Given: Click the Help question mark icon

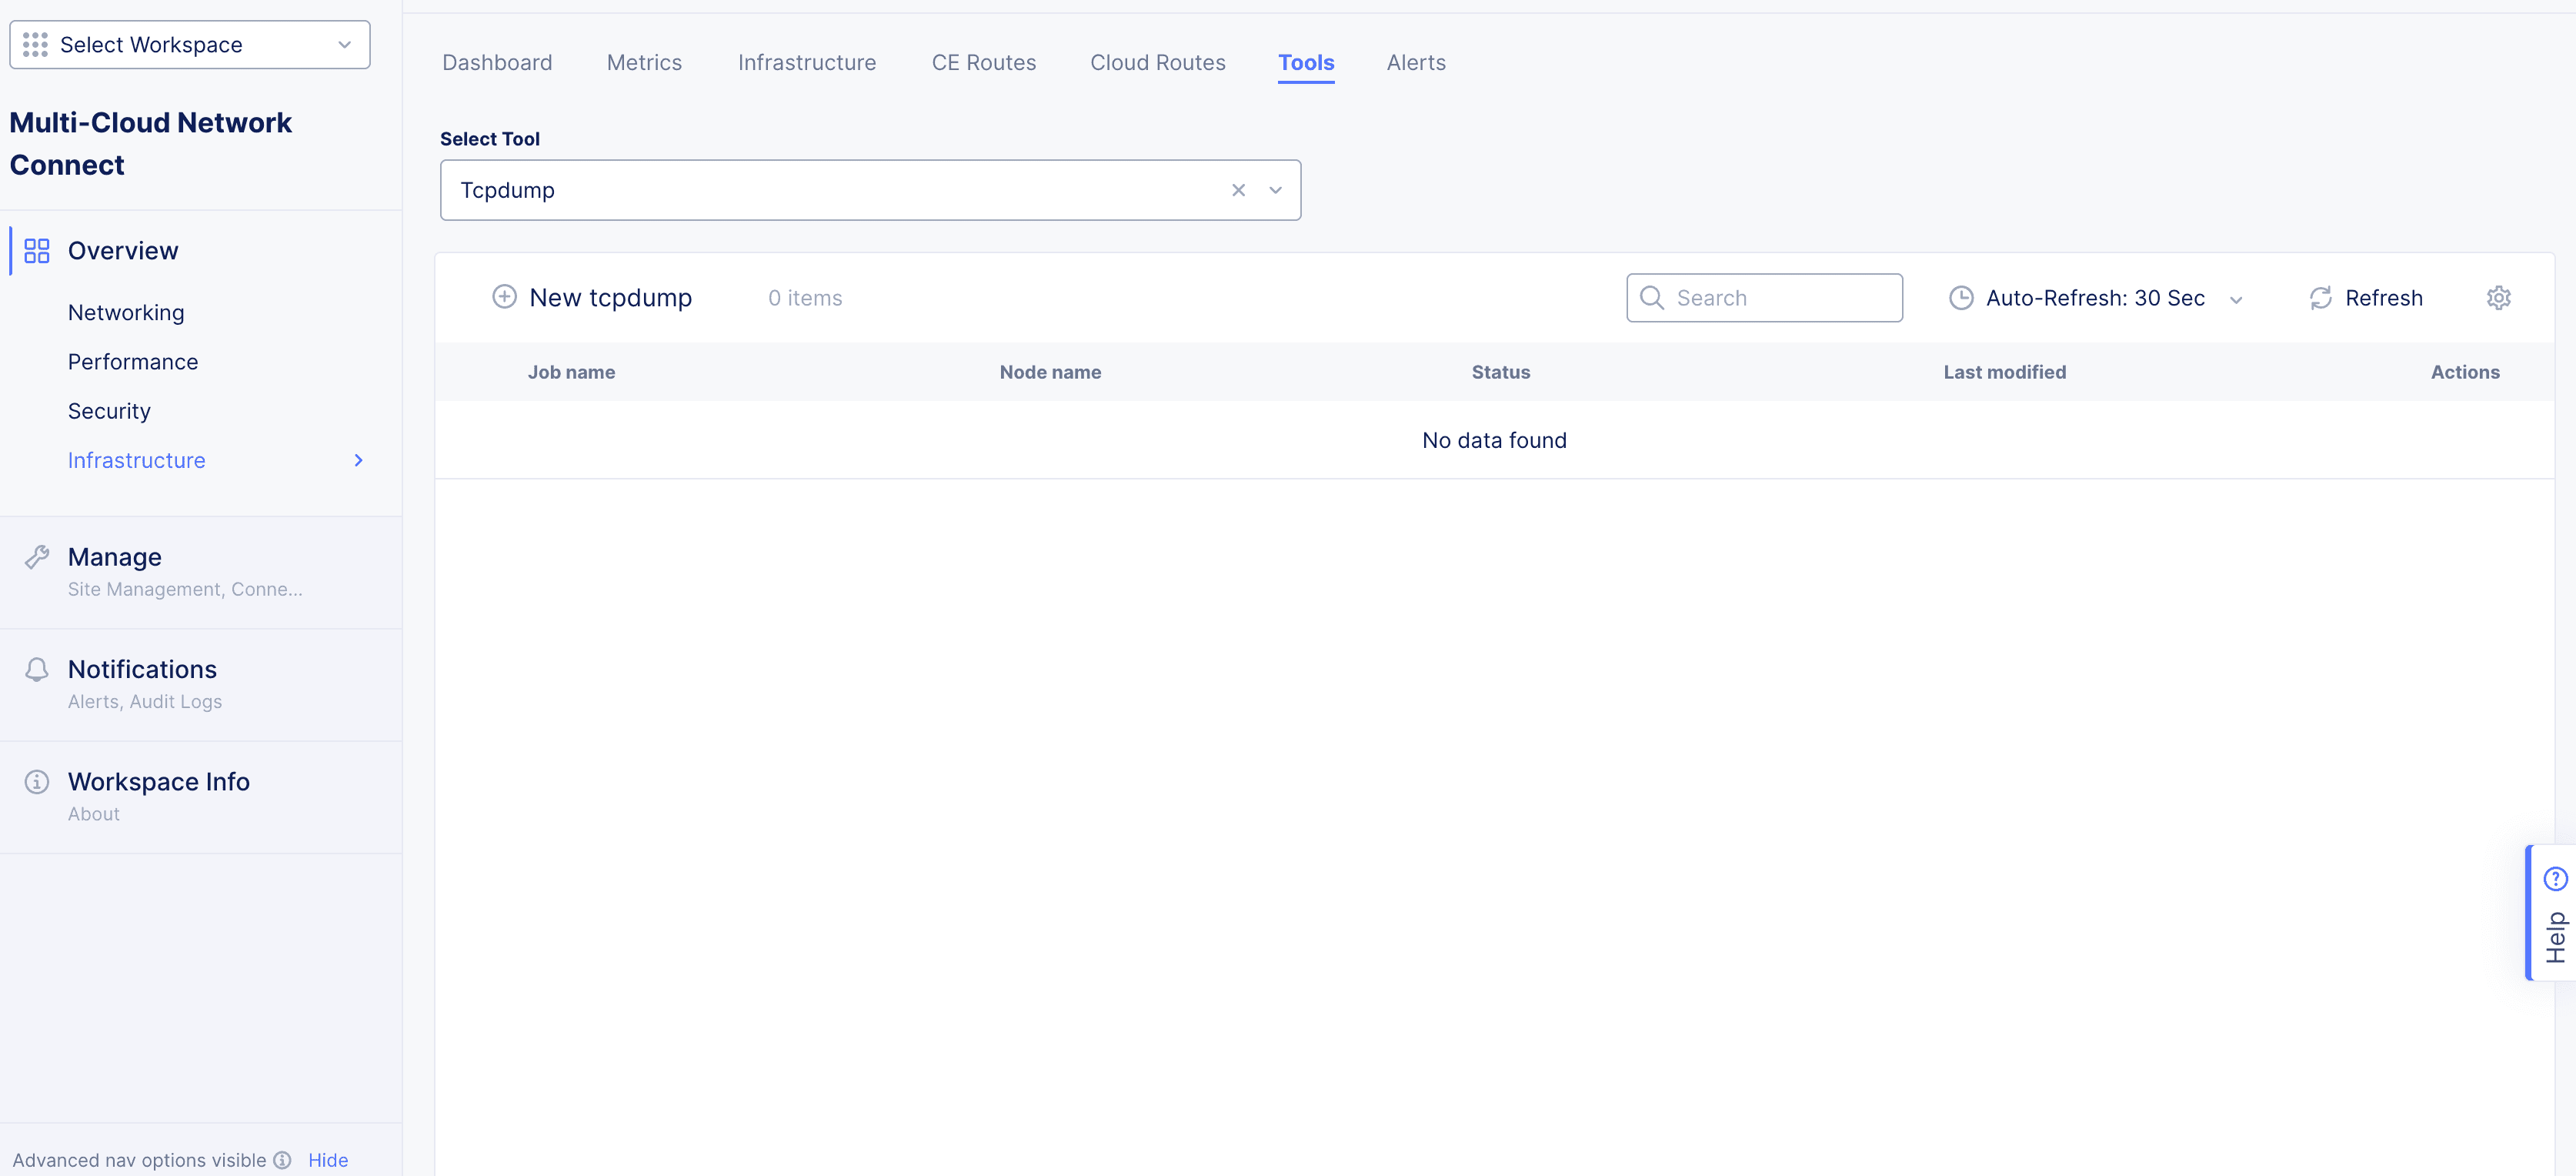Looking at the screenshot, I should [2556, 879].
